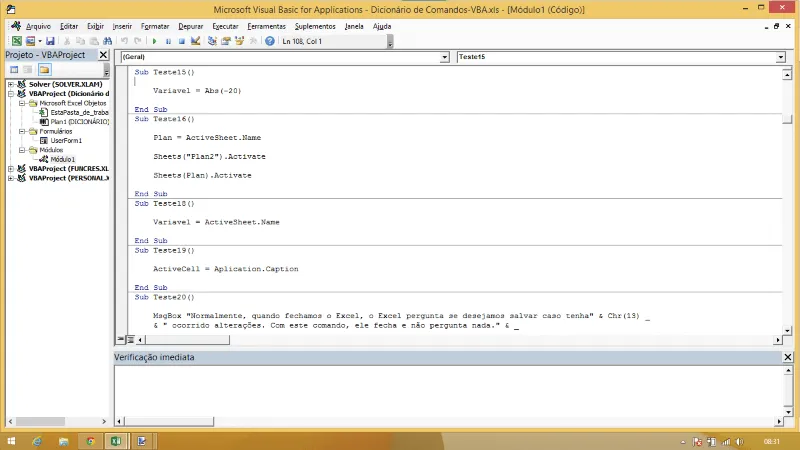Select EstaPasta_de_trabalho in project tree

[x=79, y=112]
